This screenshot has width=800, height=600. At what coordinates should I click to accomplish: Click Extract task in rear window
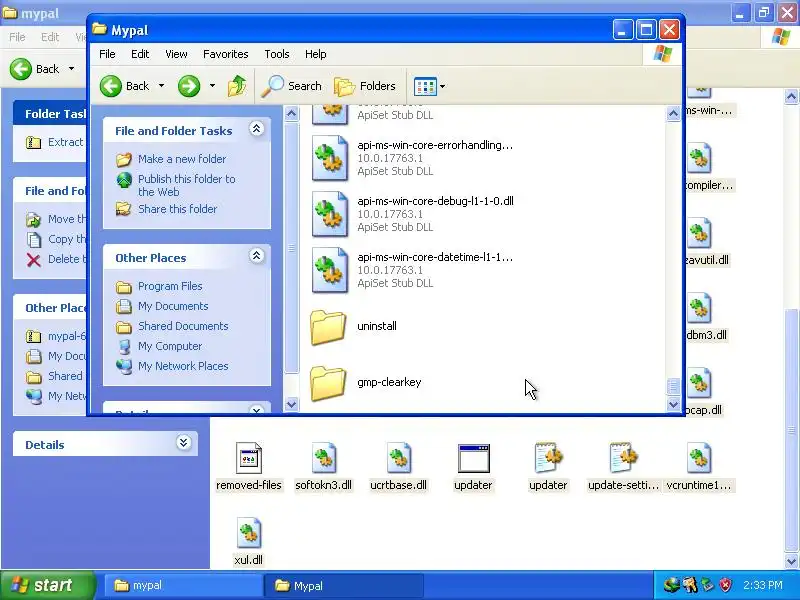click(x=54, y=142)
